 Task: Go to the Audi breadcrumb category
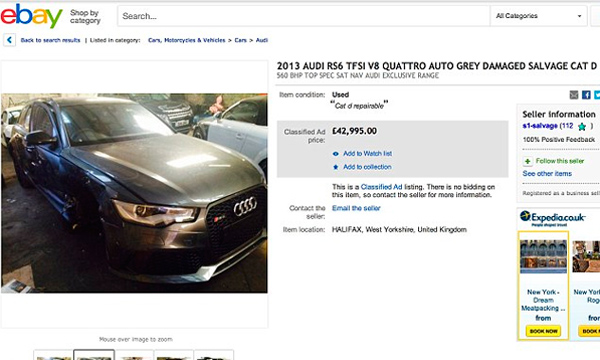tap(262, 40)
